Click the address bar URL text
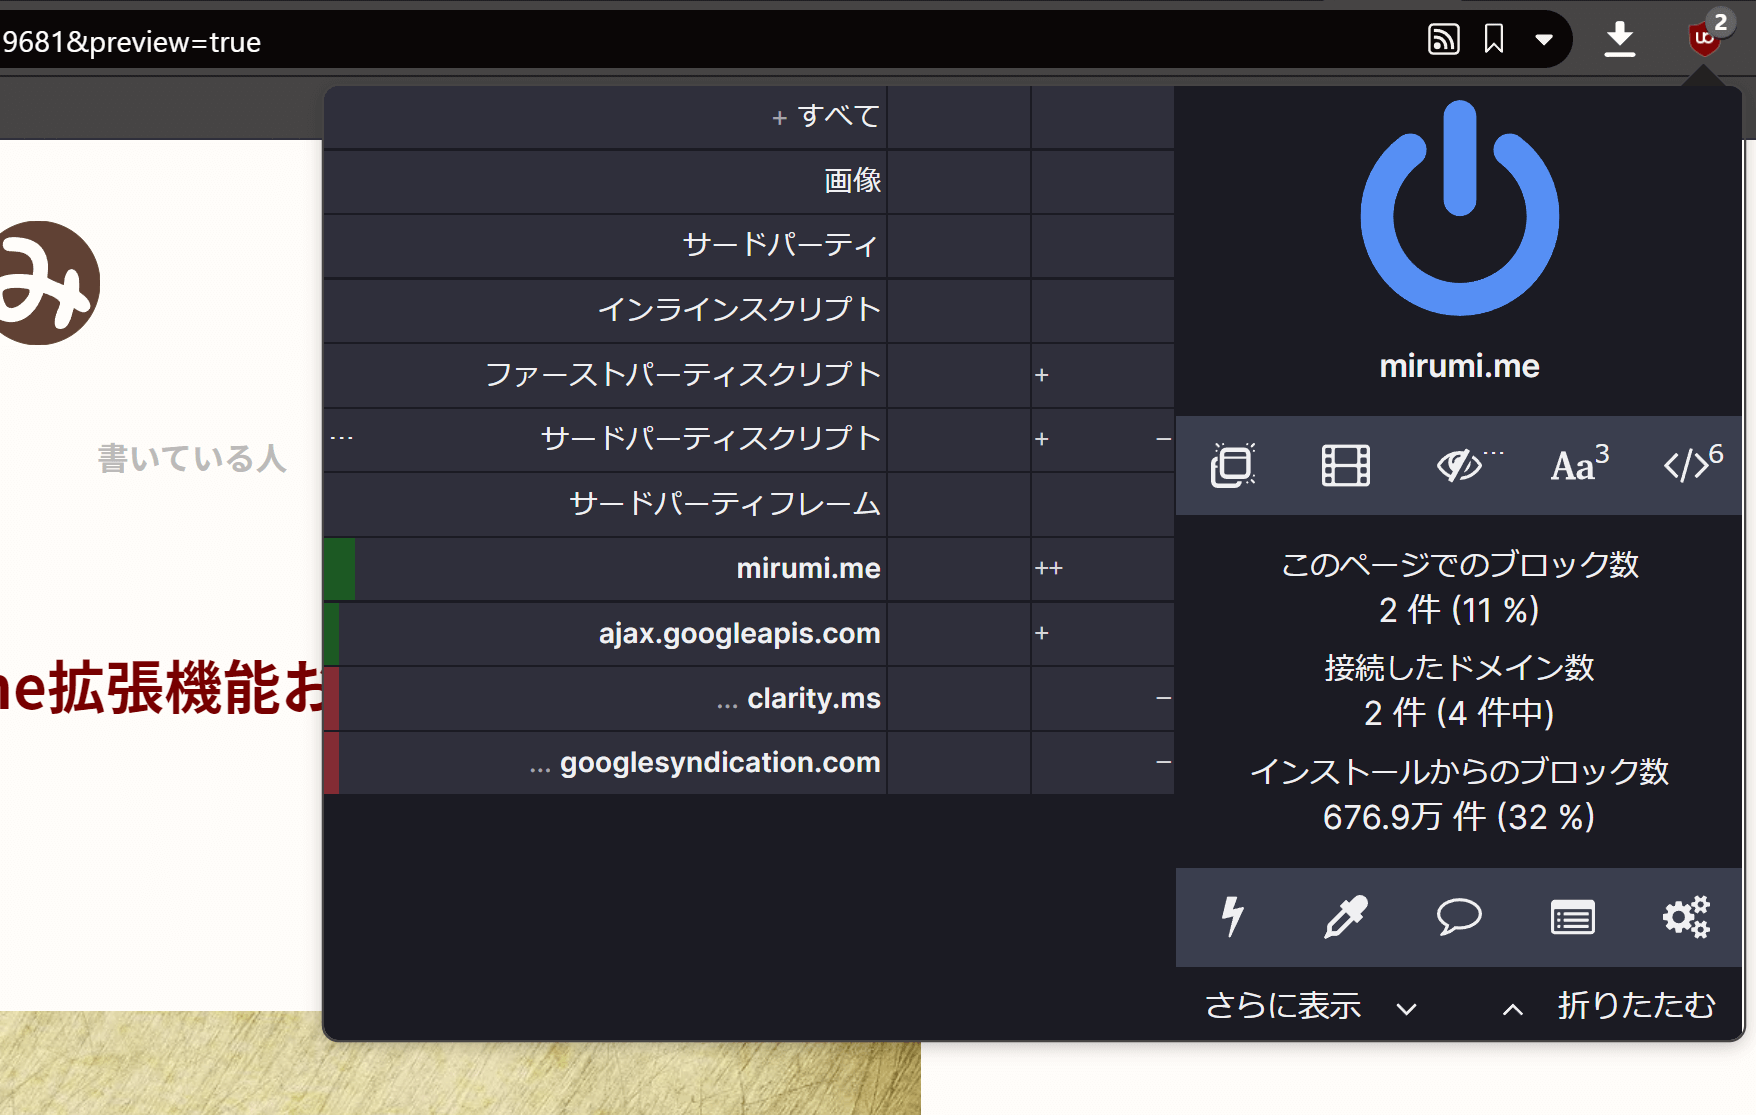 (x=131, y=41)
